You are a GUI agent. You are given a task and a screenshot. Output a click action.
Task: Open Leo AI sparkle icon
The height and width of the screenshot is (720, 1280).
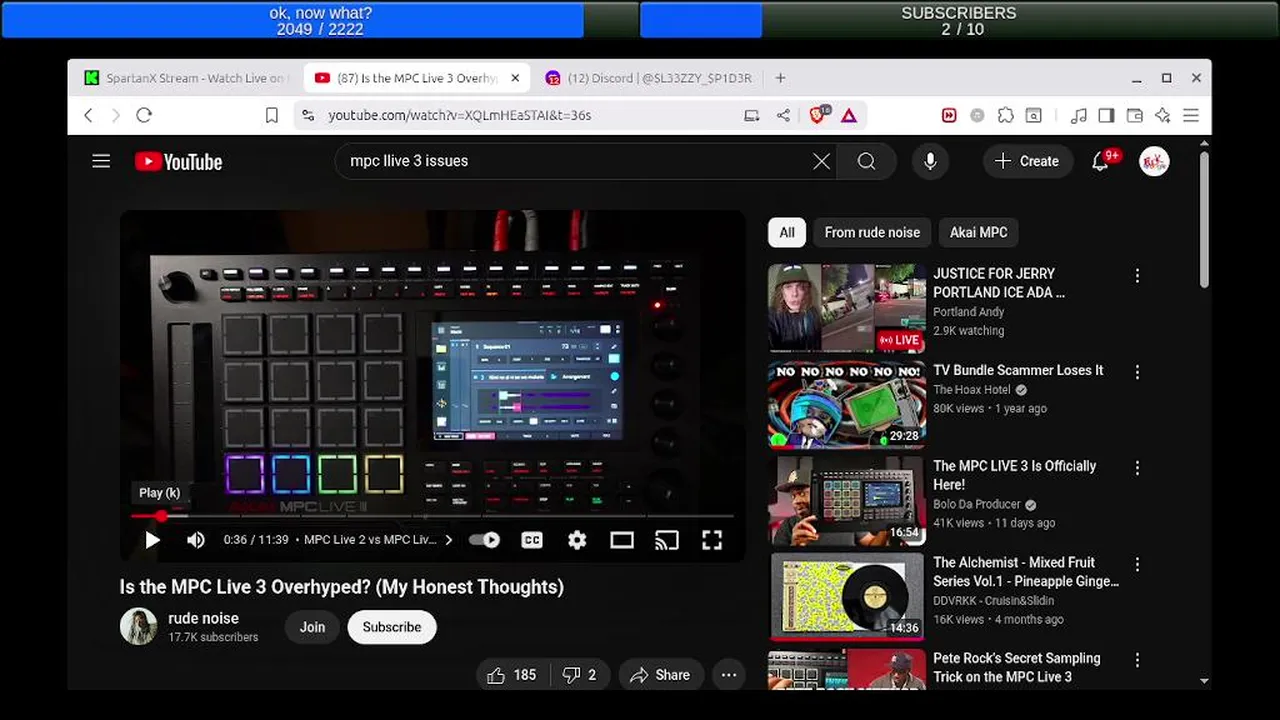coord(1162,115)
